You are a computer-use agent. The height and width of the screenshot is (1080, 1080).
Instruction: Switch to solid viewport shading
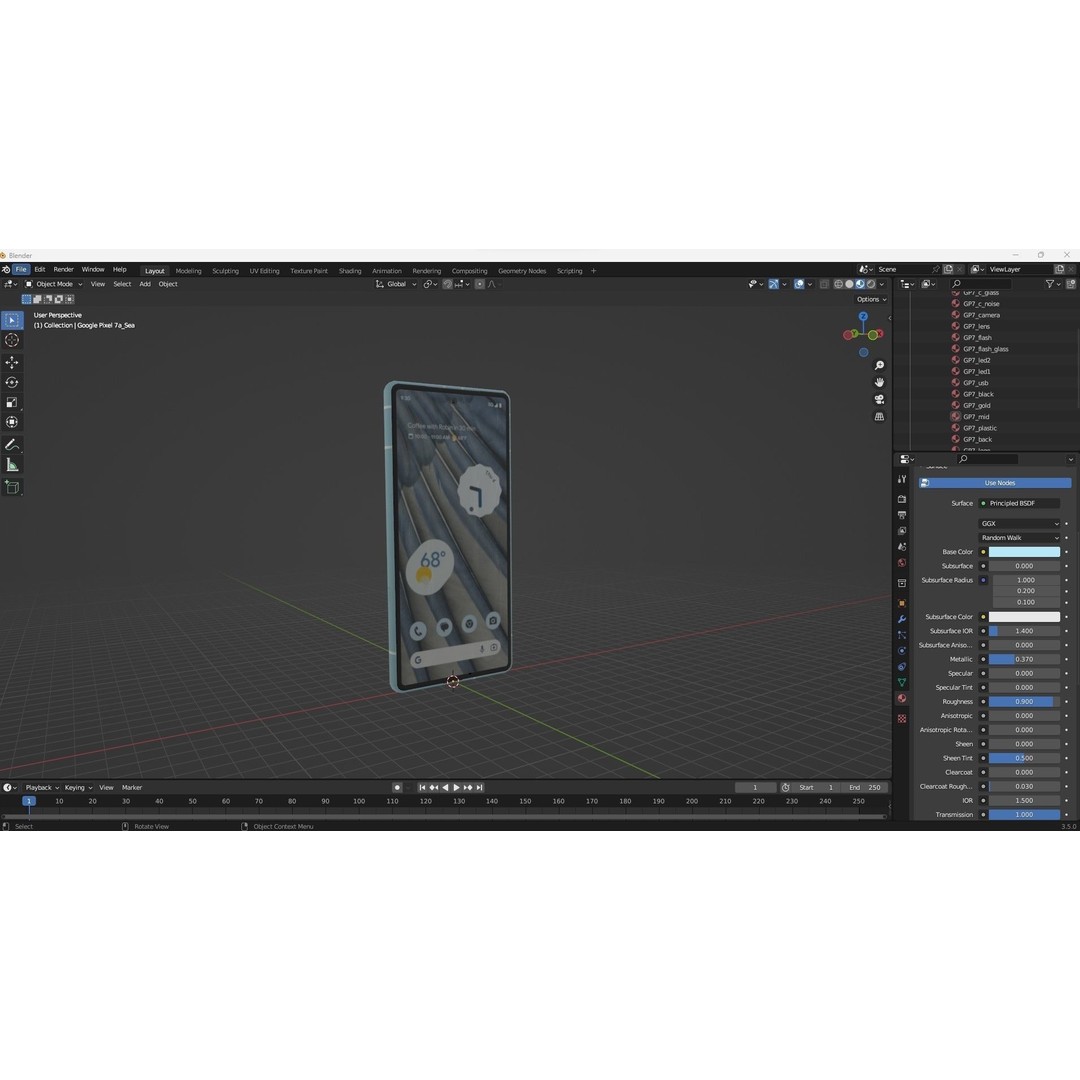click(x=849, y=284)
